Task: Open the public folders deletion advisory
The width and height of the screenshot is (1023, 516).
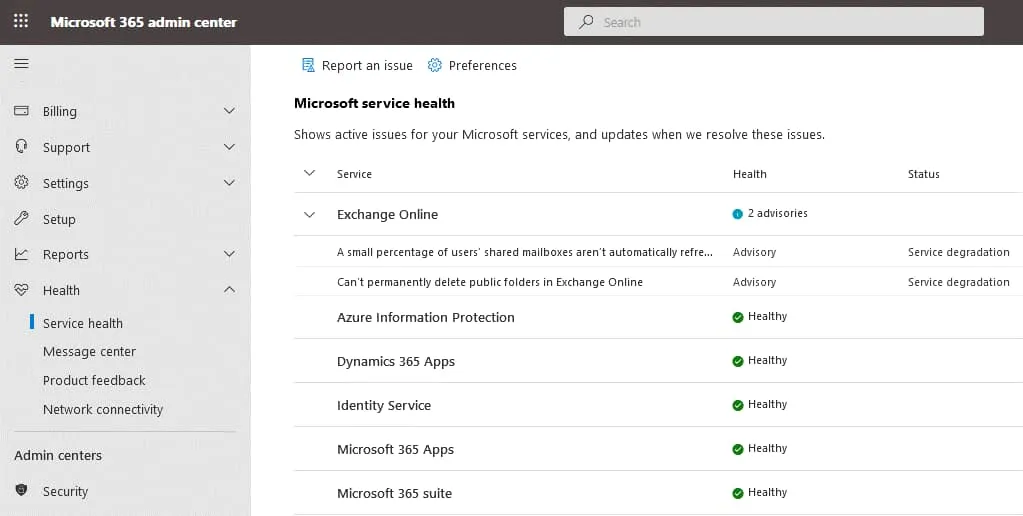Action: click(490, 282)
